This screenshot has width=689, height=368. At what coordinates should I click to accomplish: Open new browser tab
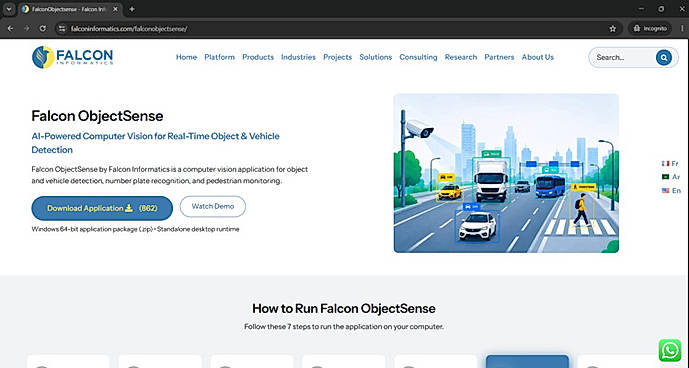pos(132,9)
